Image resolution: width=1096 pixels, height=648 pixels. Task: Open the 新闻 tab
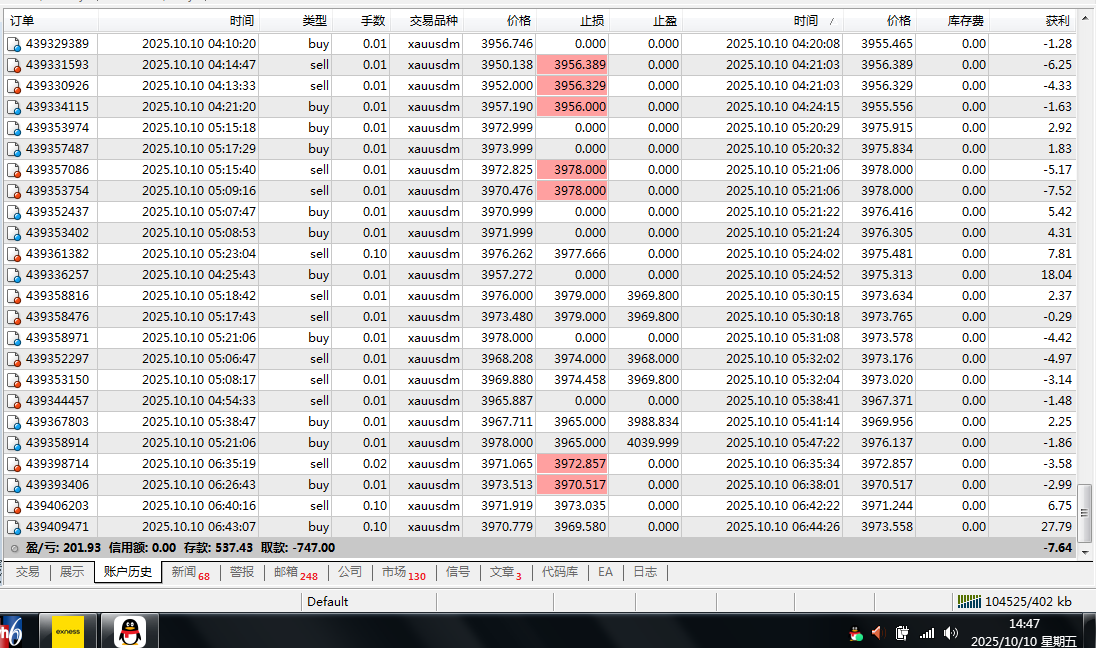(x=189, y=572)
